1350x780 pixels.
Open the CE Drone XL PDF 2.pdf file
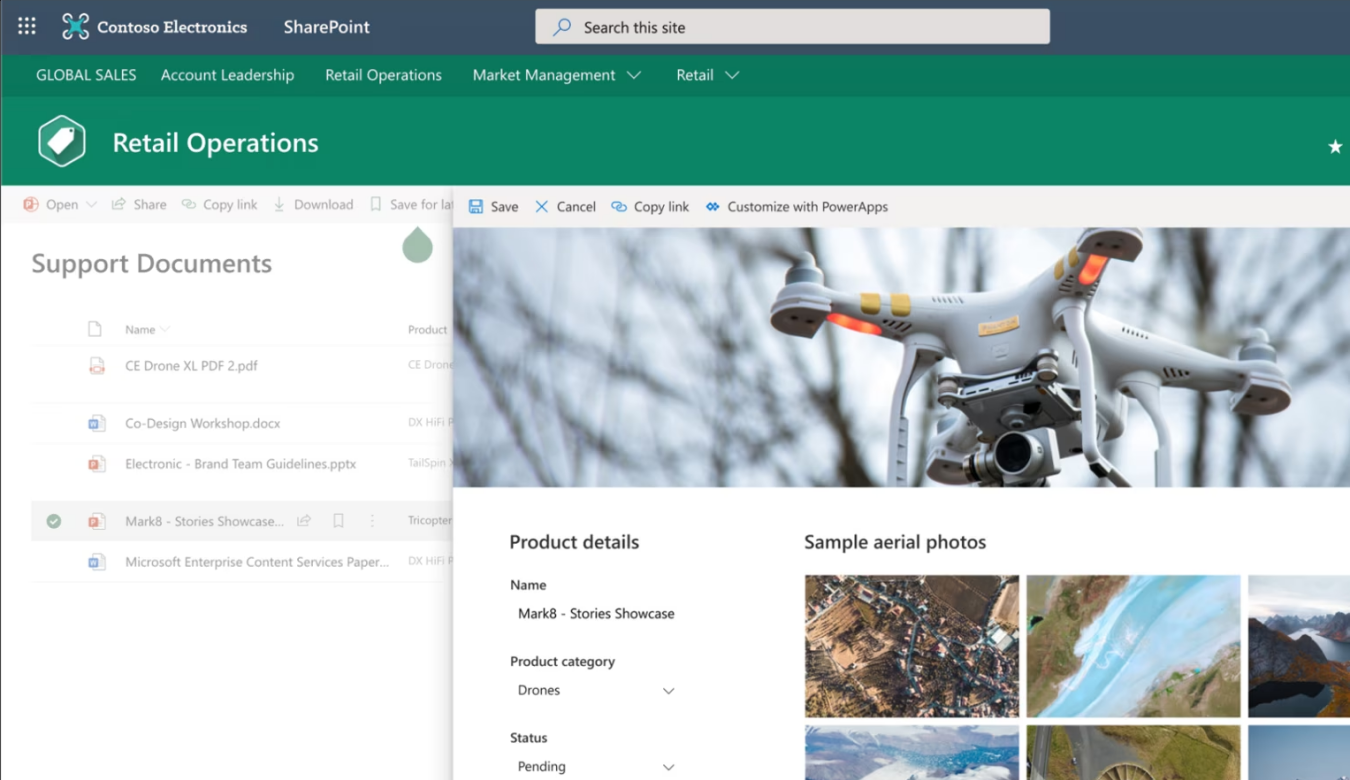(191, 366)
